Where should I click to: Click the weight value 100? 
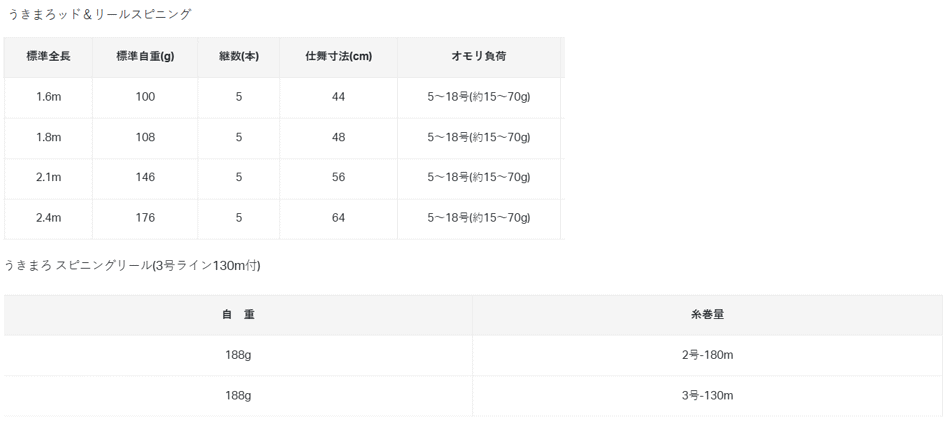(x=145, y=97)
